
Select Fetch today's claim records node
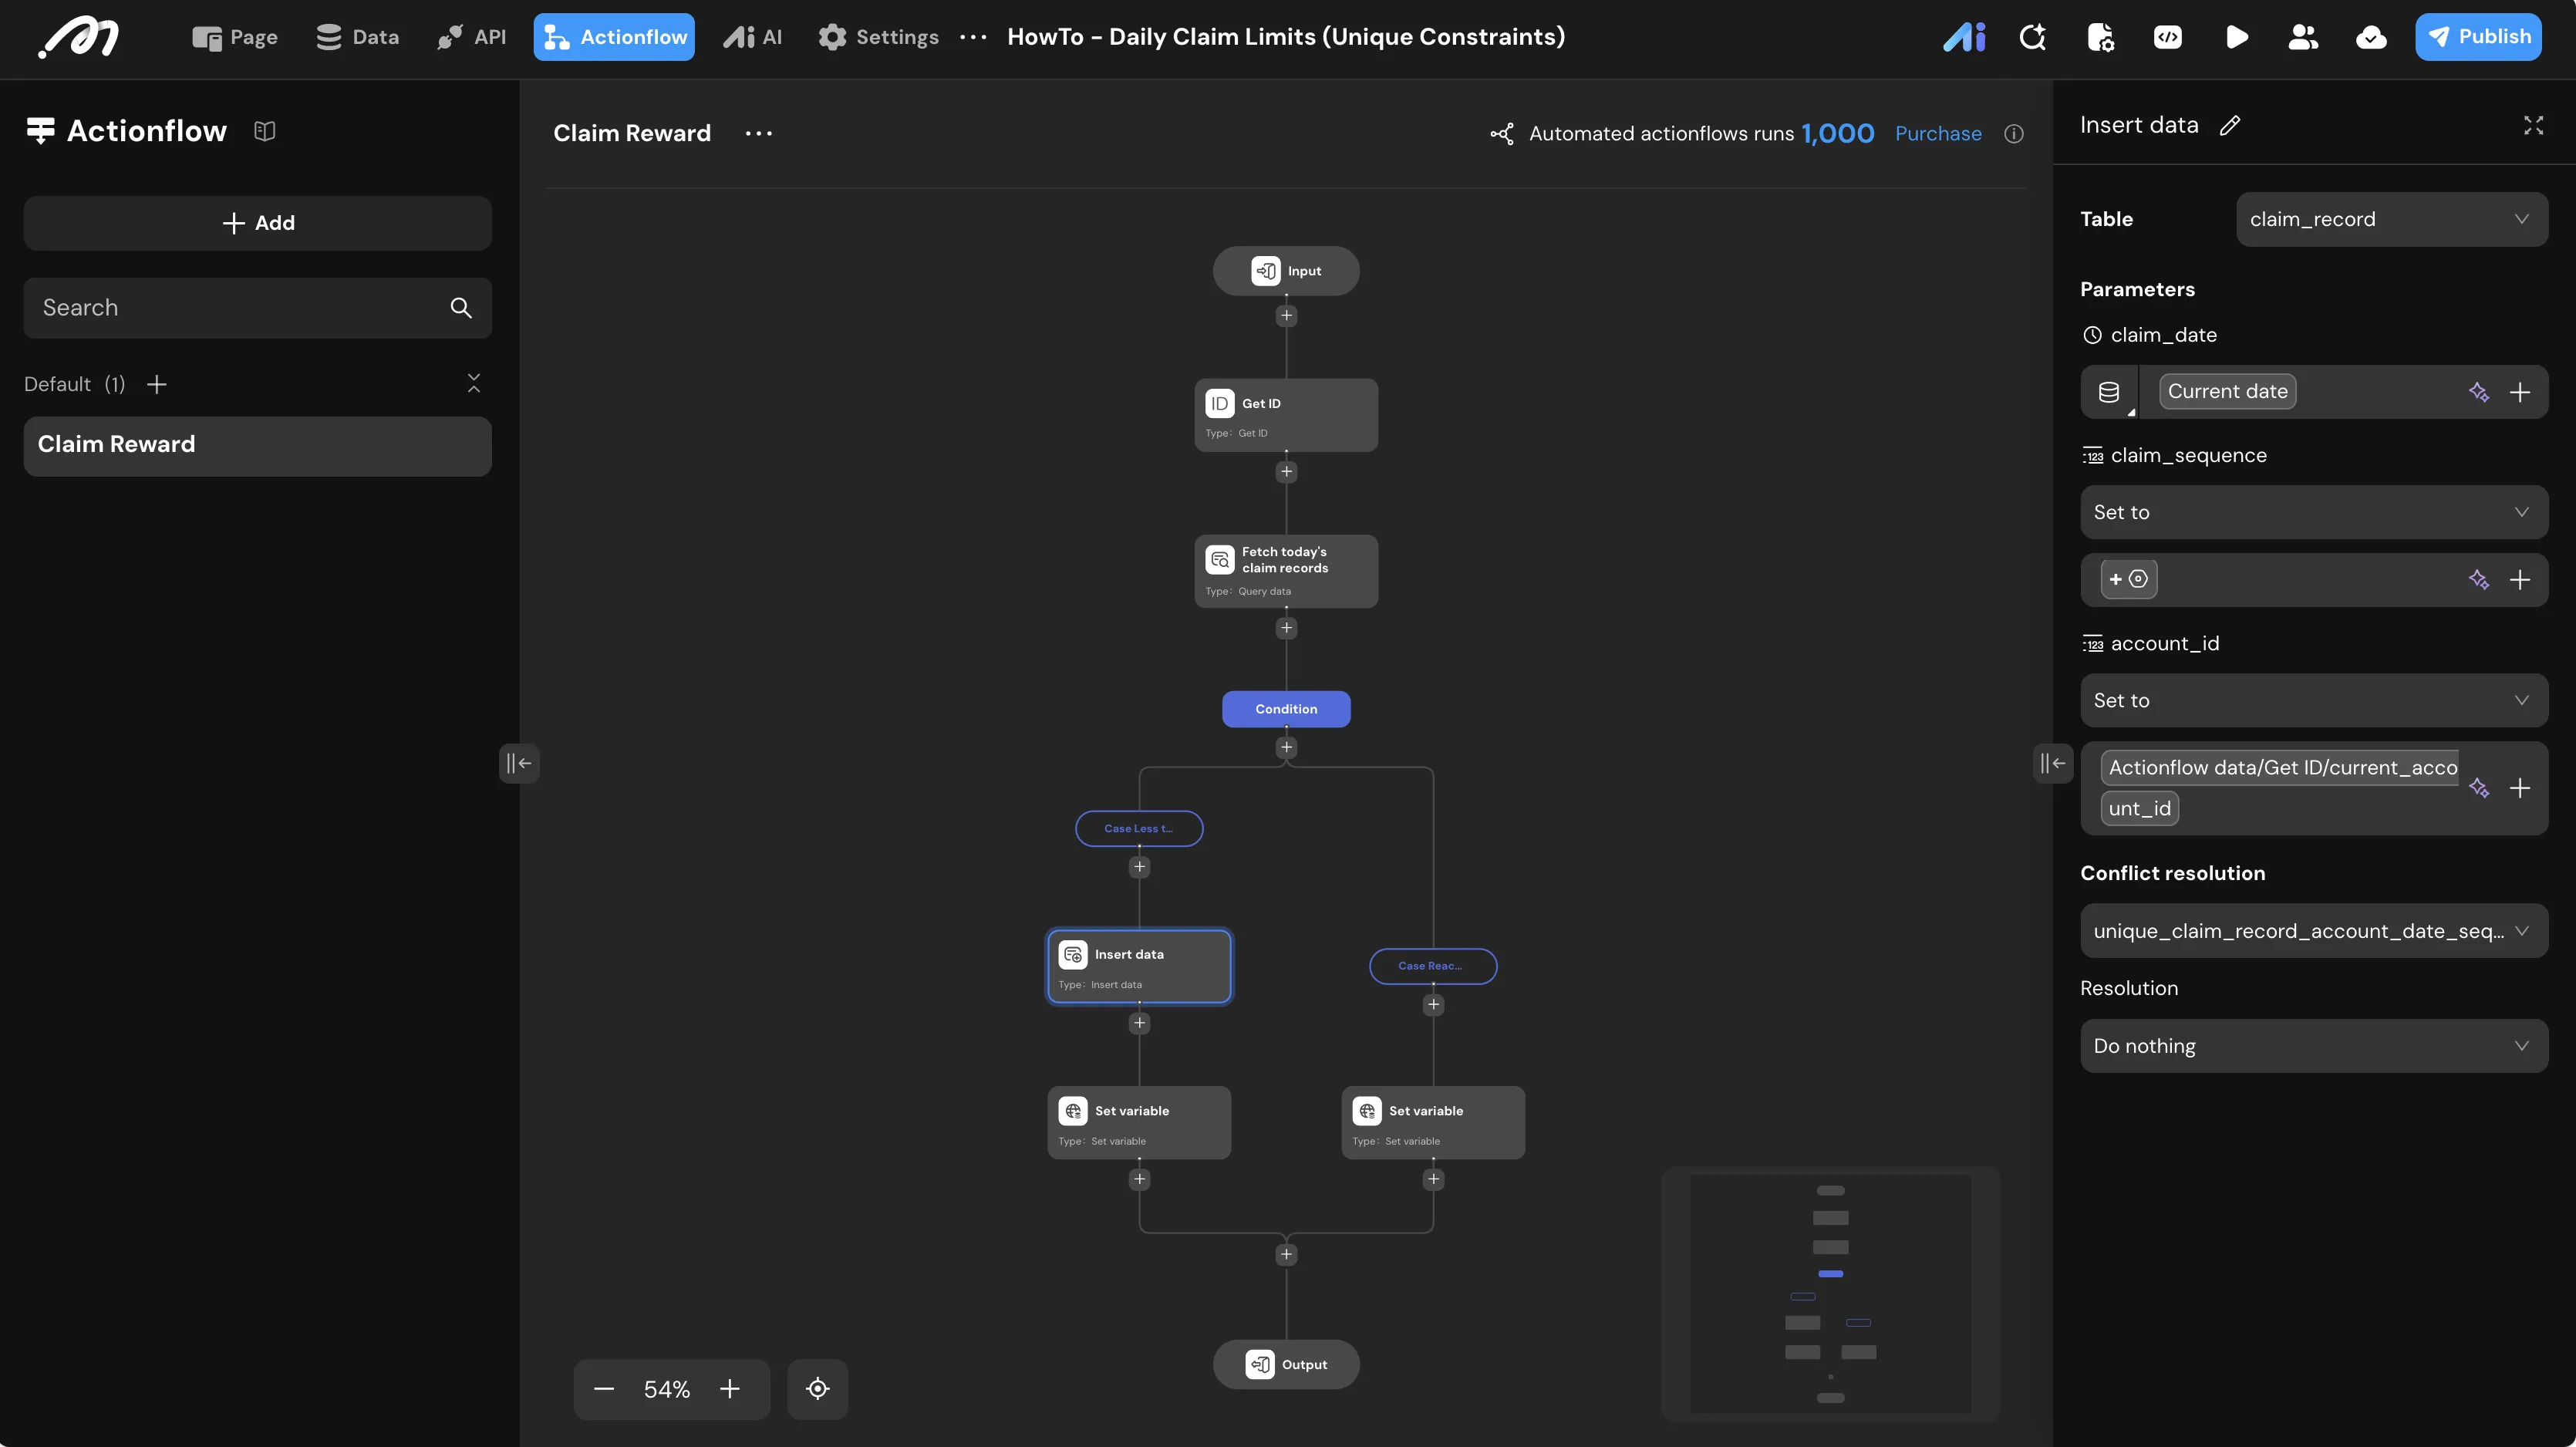(1286, 571)
